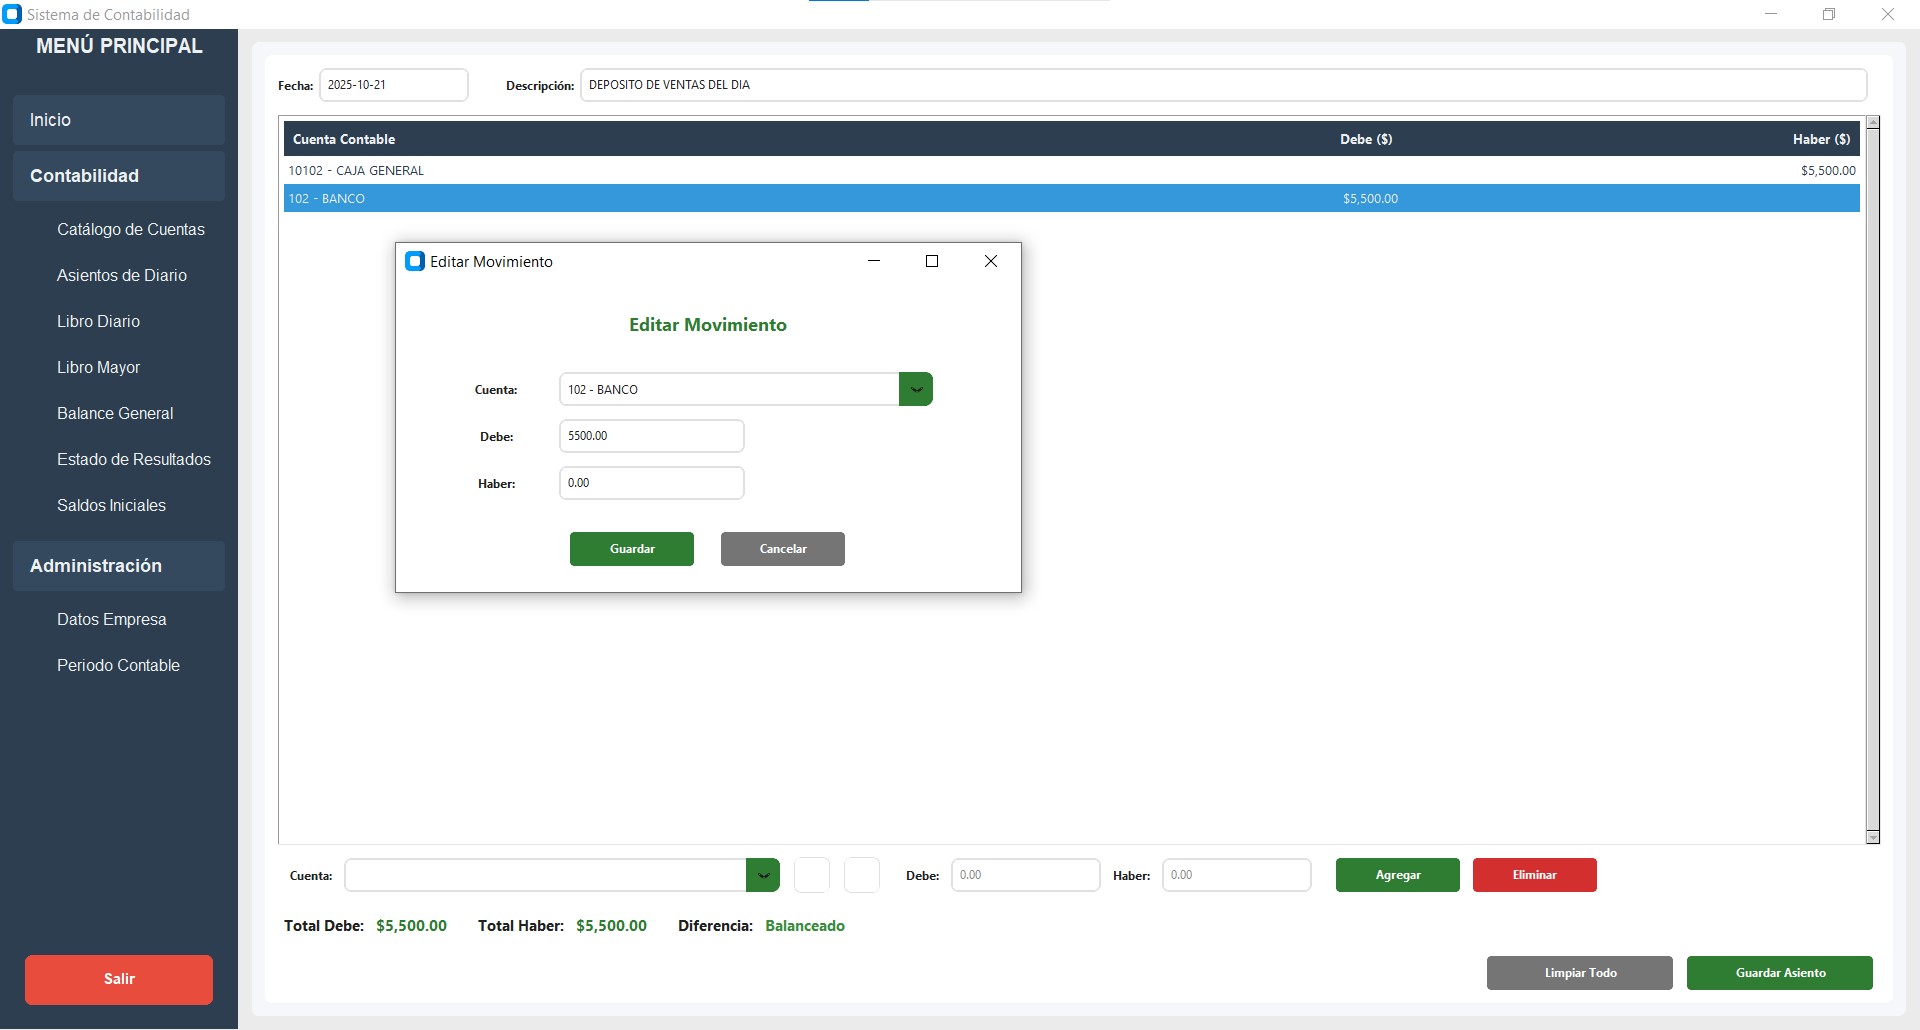
Task: Maximize the Editar Movimiento dialog
Action: (x=931, y=261)
